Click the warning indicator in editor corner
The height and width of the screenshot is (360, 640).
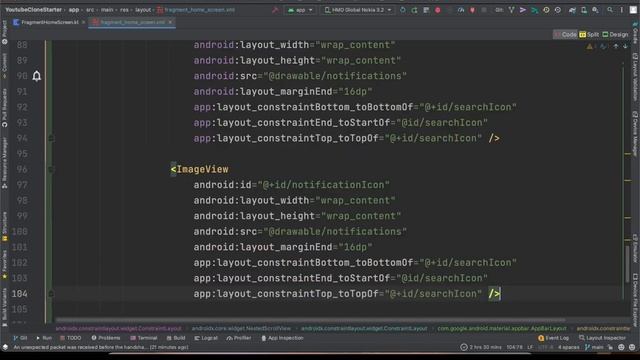coord(589,47)
